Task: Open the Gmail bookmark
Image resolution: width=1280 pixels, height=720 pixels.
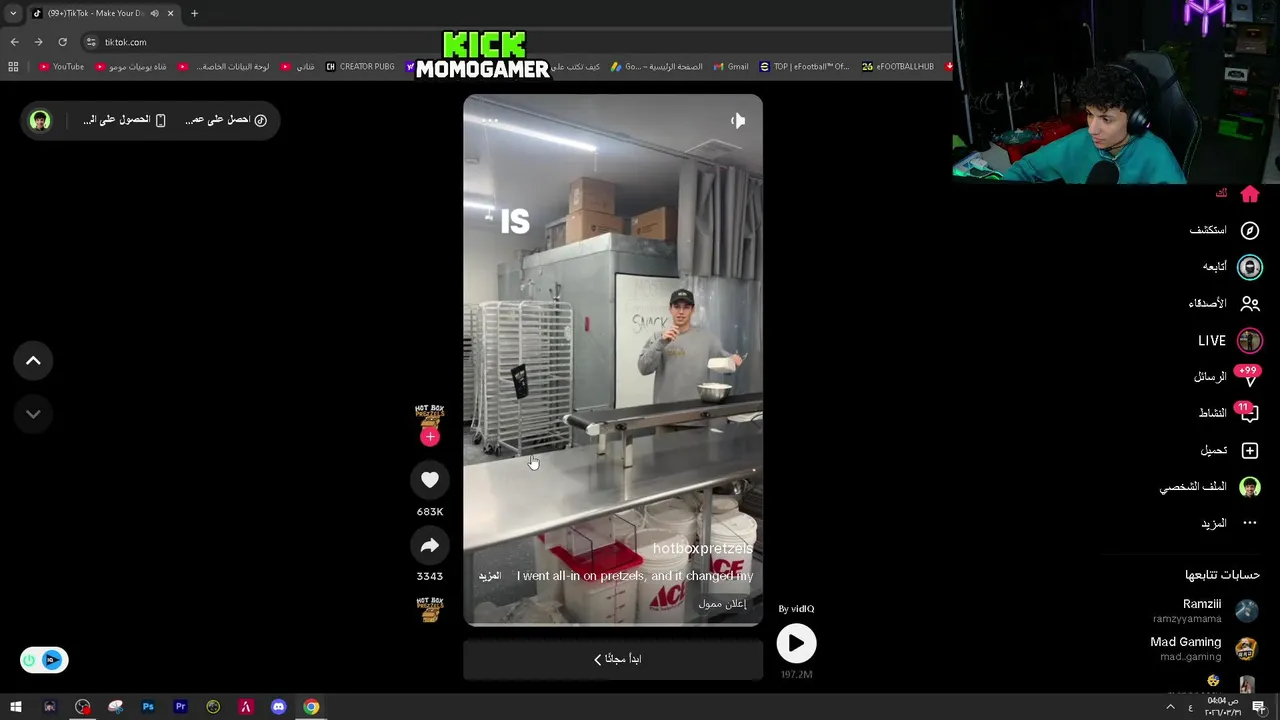Action: (x=731, y=67)
